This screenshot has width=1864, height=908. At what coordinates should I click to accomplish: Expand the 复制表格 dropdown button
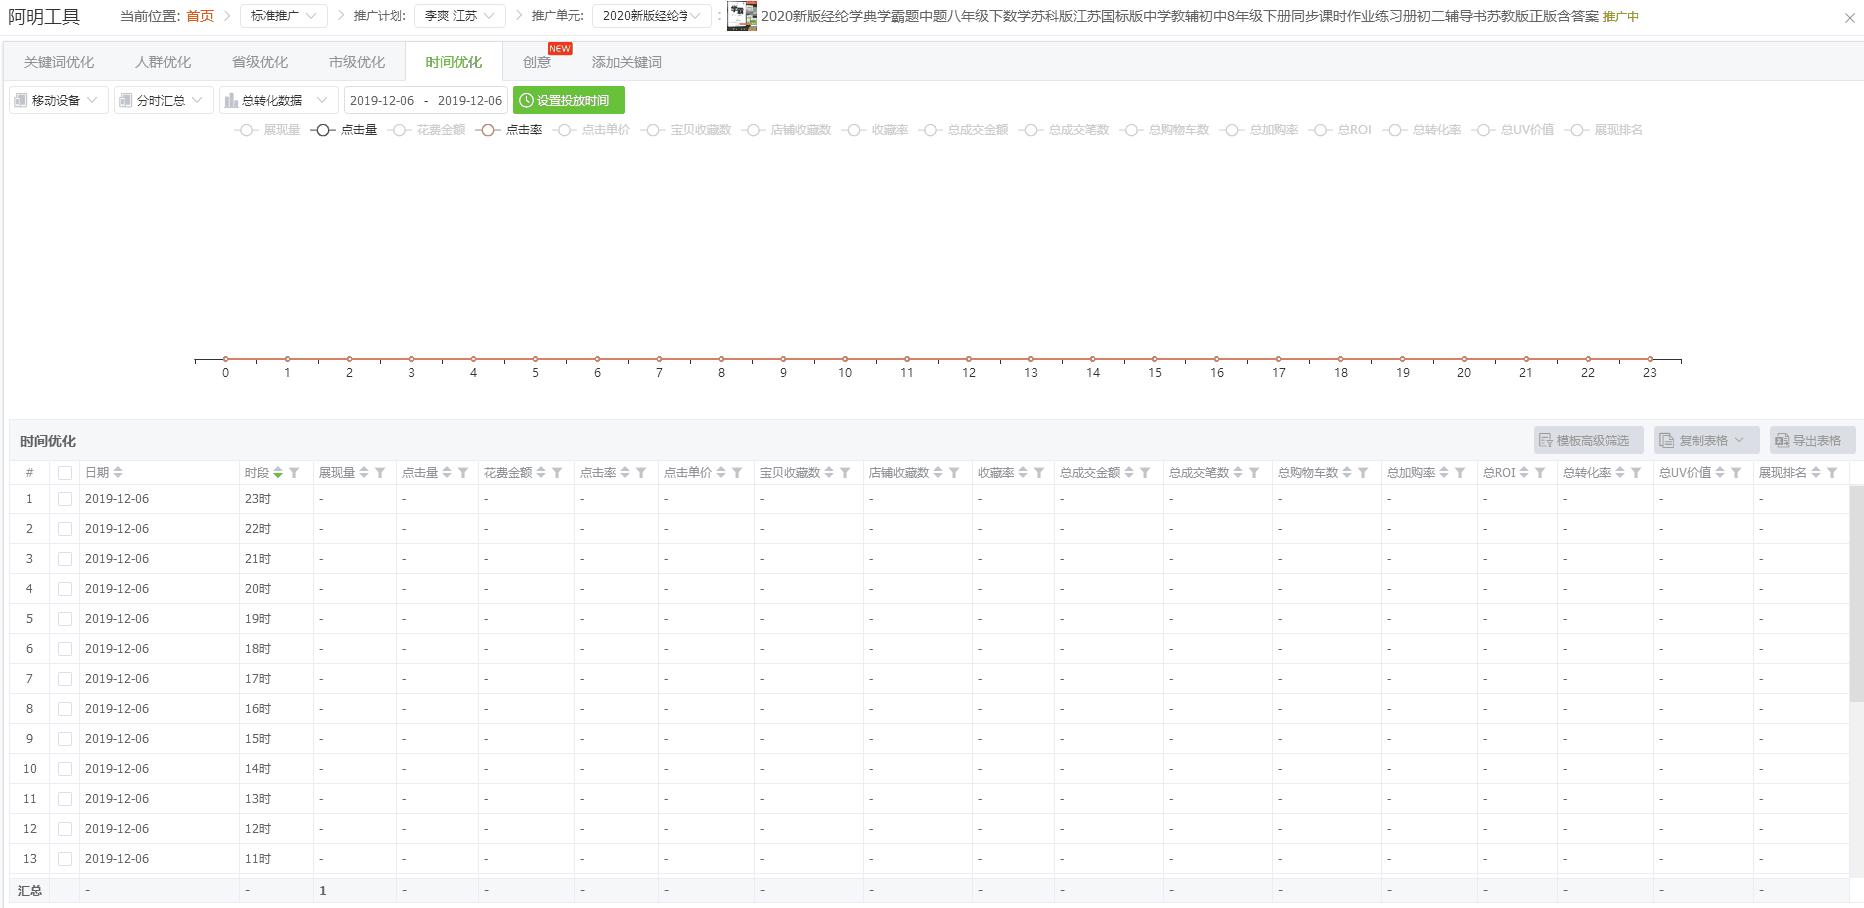click(x=1706, y=440)
